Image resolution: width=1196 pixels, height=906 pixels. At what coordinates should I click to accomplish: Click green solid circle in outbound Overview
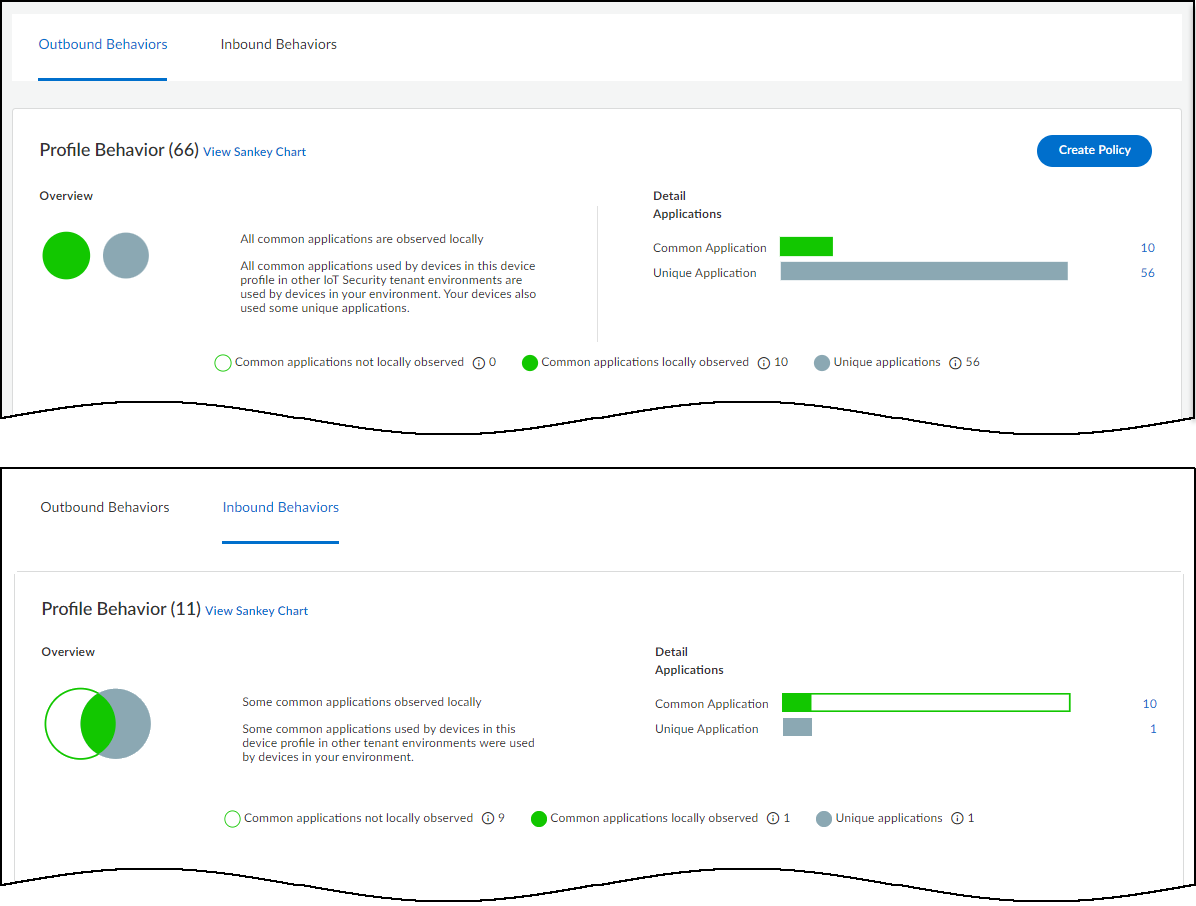pyautogui.click(x=66, y=255)
